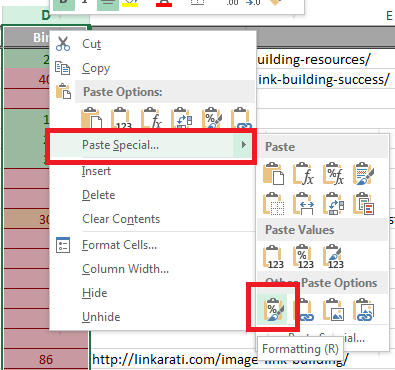The height and width of the screenshot is (370, 395).
Task: Select cell containing 86
Action: (46, 359)
